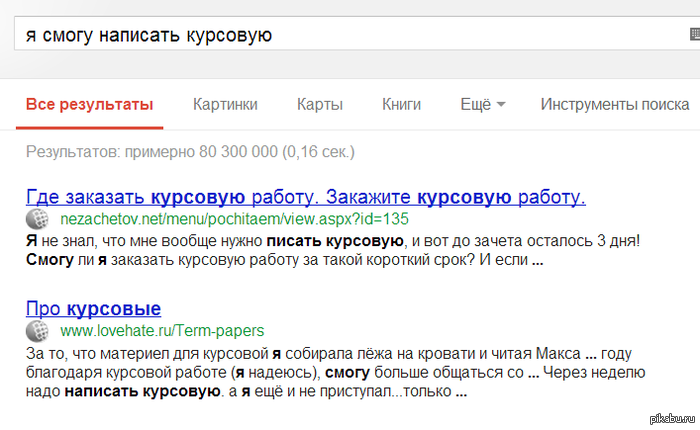Open the virtual keyboard icon in search box
The height and width of the screenshot is (430, 700).
point(694,35)
